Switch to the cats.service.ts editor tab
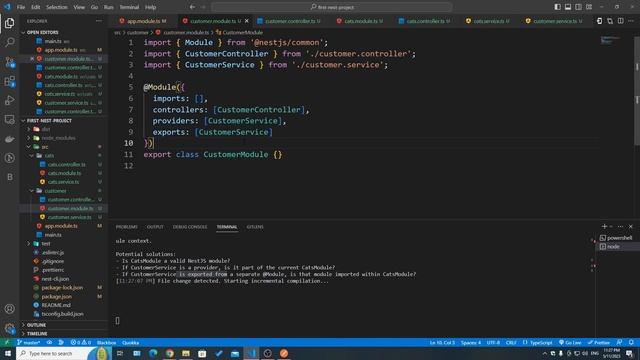 488,21
